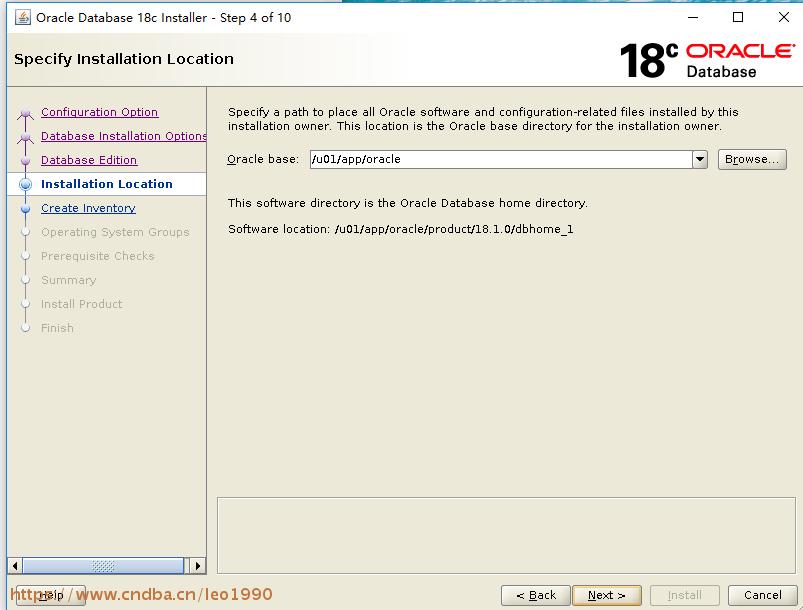
Task: Open the Oracle base dropdown arrow
Action: pyautogui.click(x=700, y=159)
